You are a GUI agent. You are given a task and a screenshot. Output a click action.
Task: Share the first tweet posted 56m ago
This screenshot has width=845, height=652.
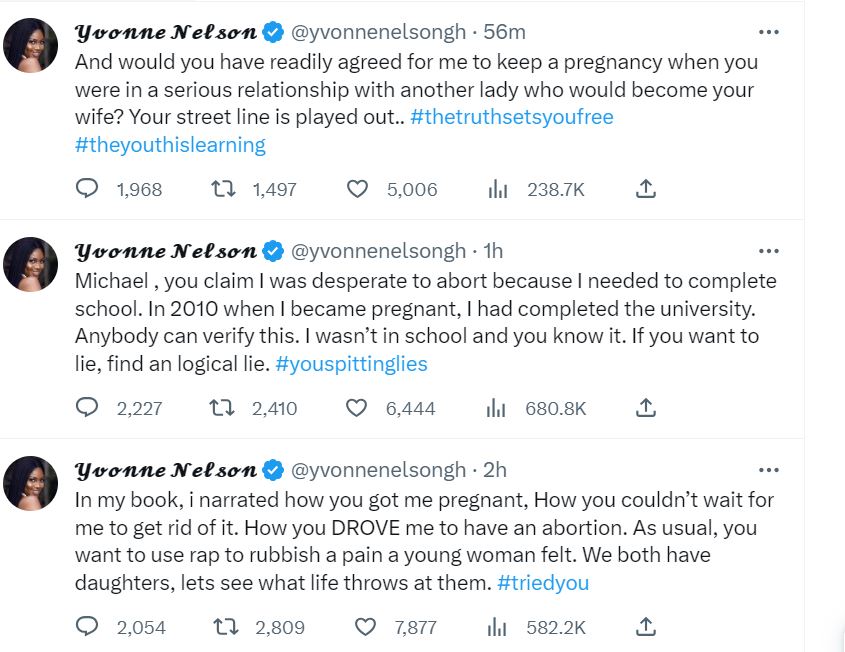[646, 188]
